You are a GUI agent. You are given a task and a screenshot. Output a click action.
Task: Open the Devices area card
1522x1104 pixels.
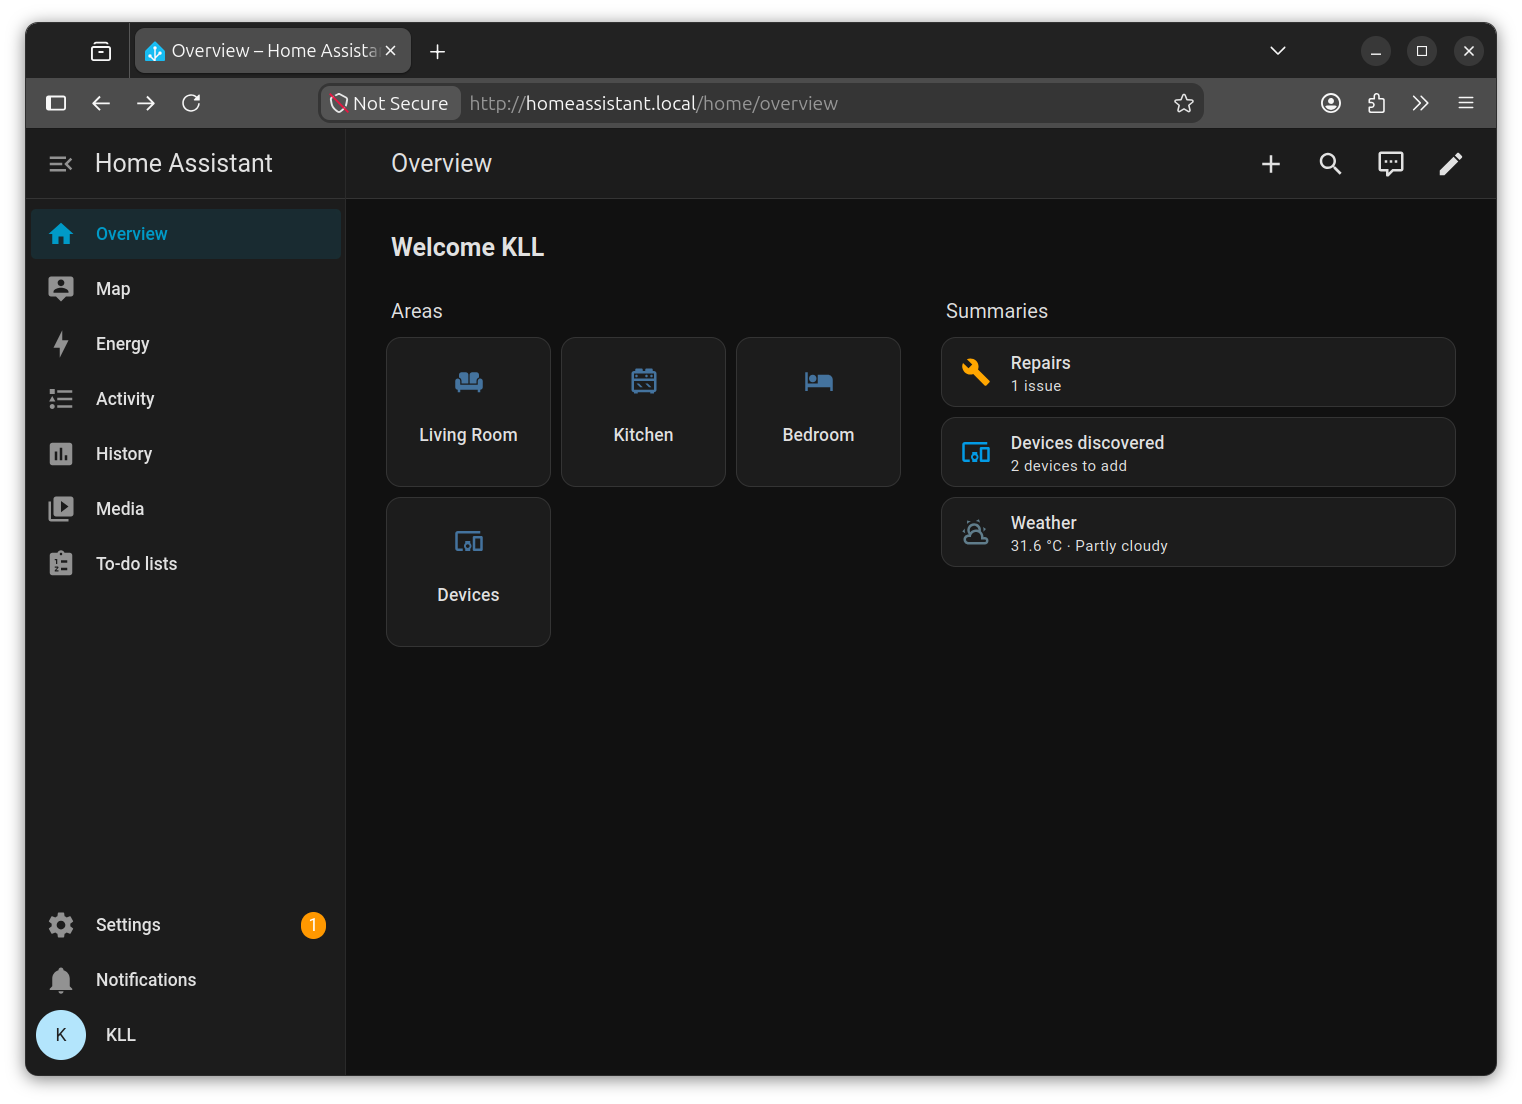pyautogui.click(x=468, y=572)
